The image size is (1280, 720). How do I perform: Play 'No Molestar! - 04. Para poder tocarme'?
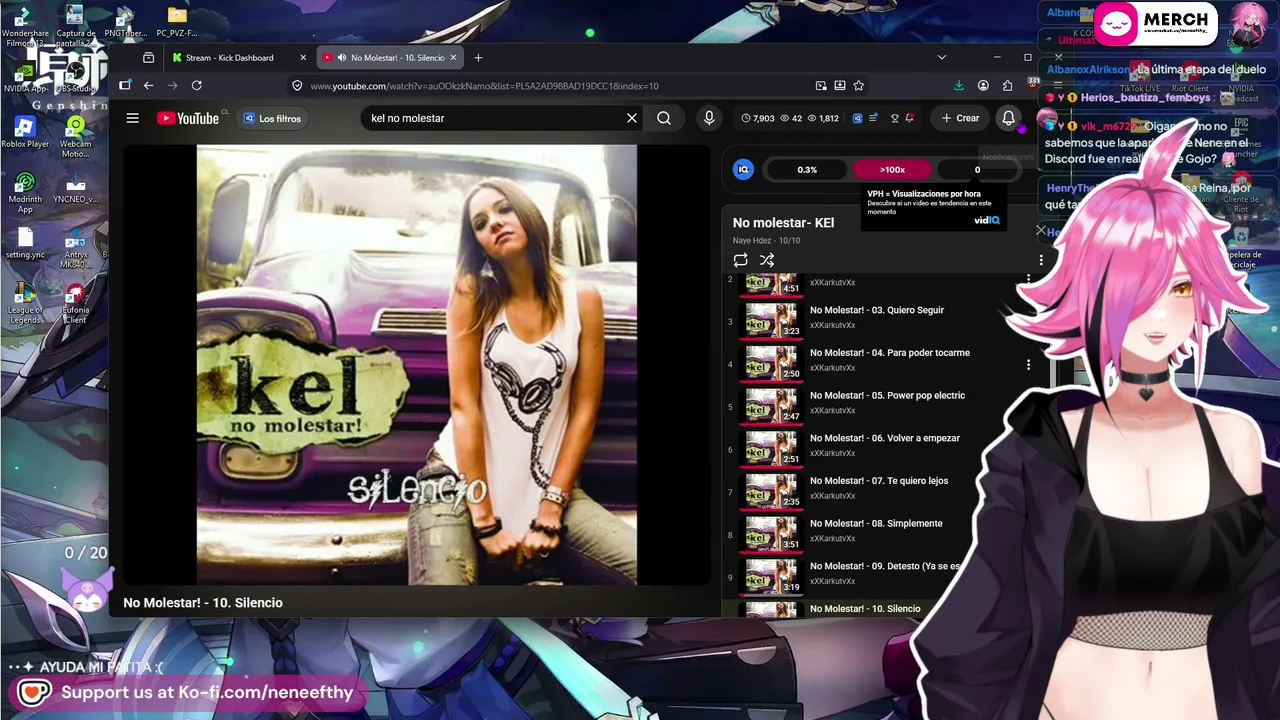890,353
